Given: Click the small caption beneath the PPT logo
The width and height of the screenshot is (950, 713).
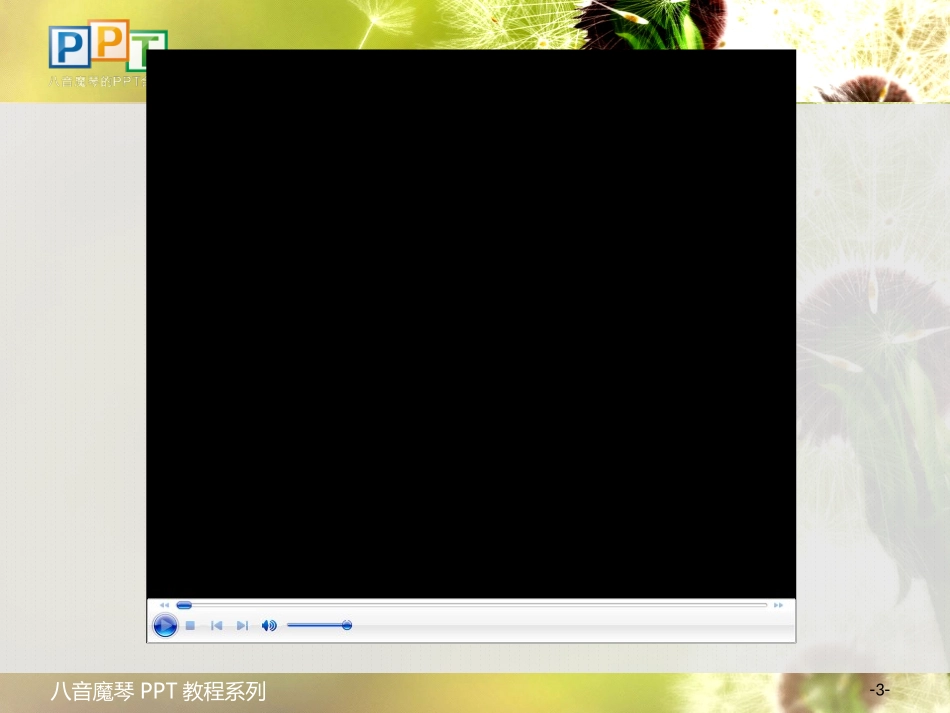Looking at the screenshot, I should 97,81.
